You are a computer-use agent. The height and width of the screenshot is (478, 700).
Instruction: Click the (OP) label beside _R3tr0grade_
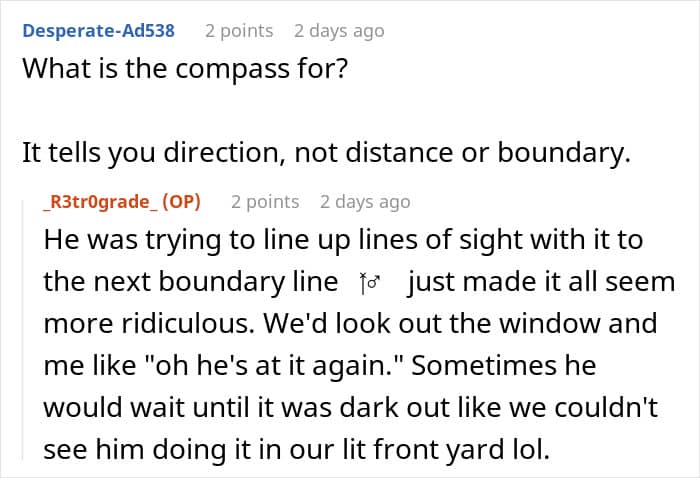[x=181, y=202]
